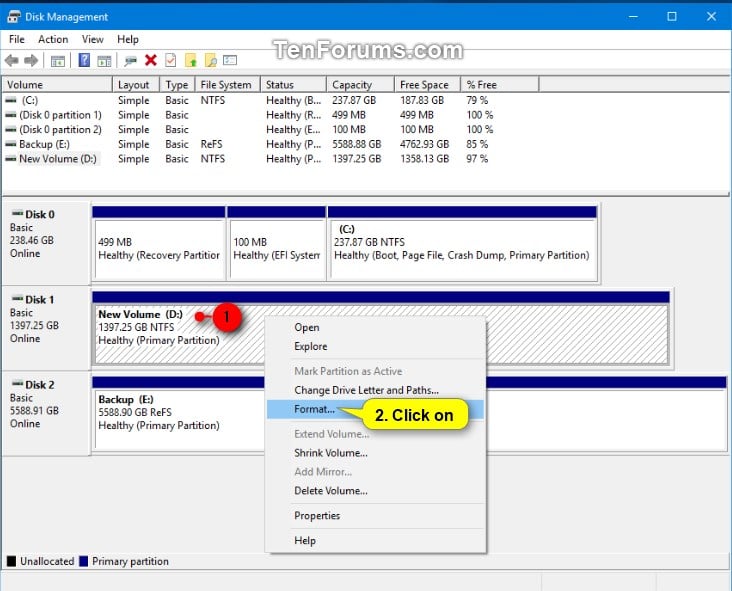Sort by the File System column header

228,84
